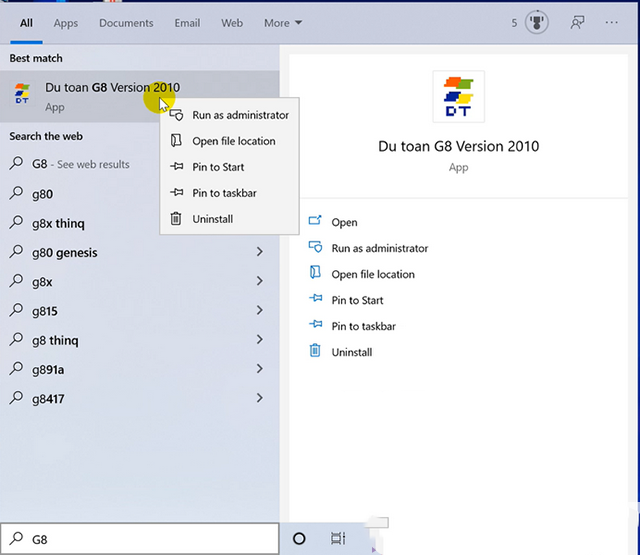Choose Pin to taskbar in context menu

coord(229,193)
